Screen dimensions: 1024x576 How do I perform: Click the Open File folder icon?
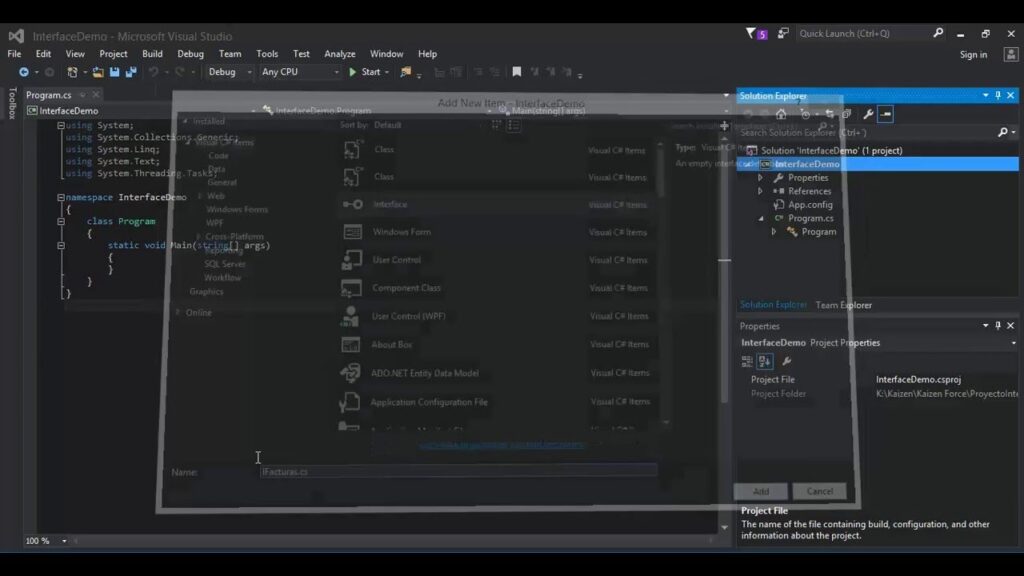[x=98, y=72]
